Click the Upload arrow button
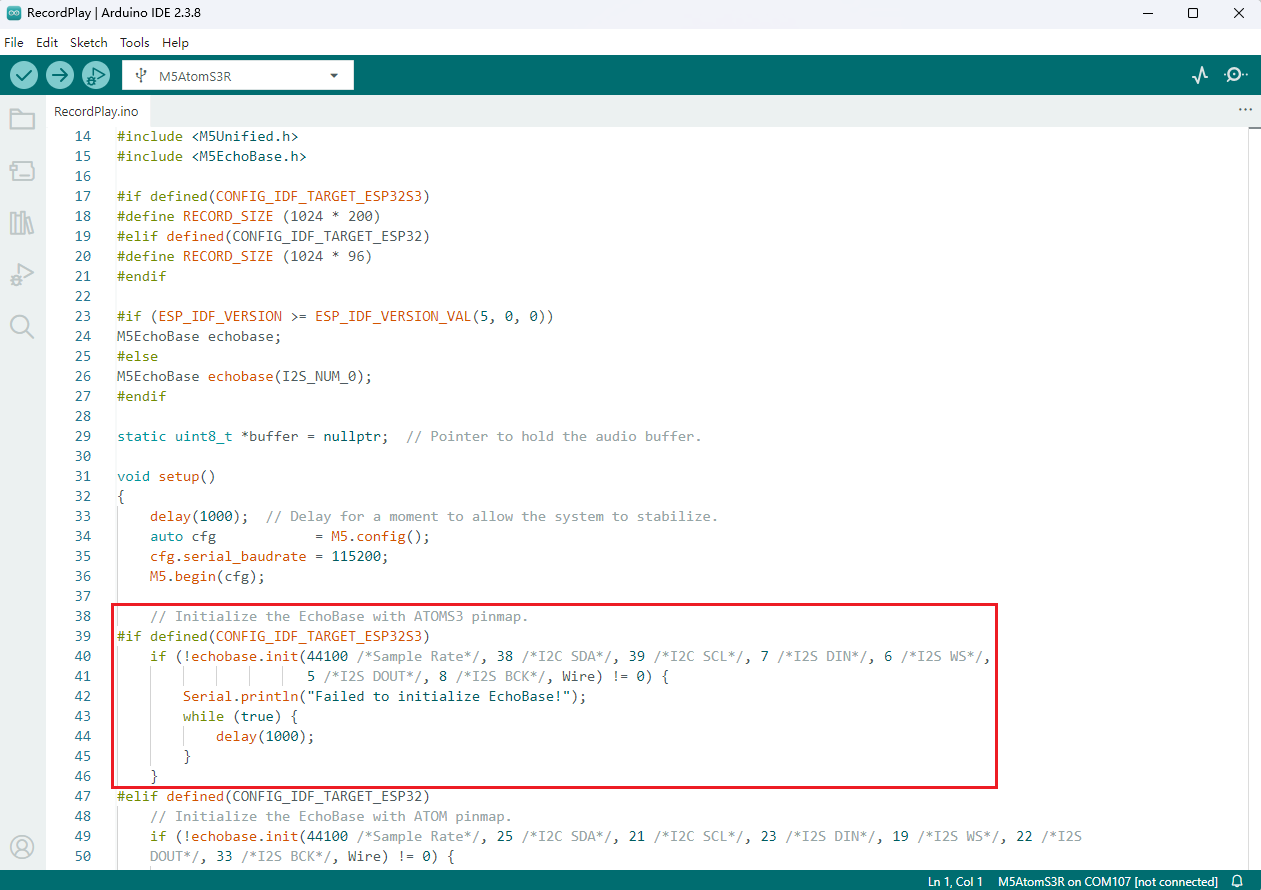This screenshot has height=890, width=1261. 60,75
